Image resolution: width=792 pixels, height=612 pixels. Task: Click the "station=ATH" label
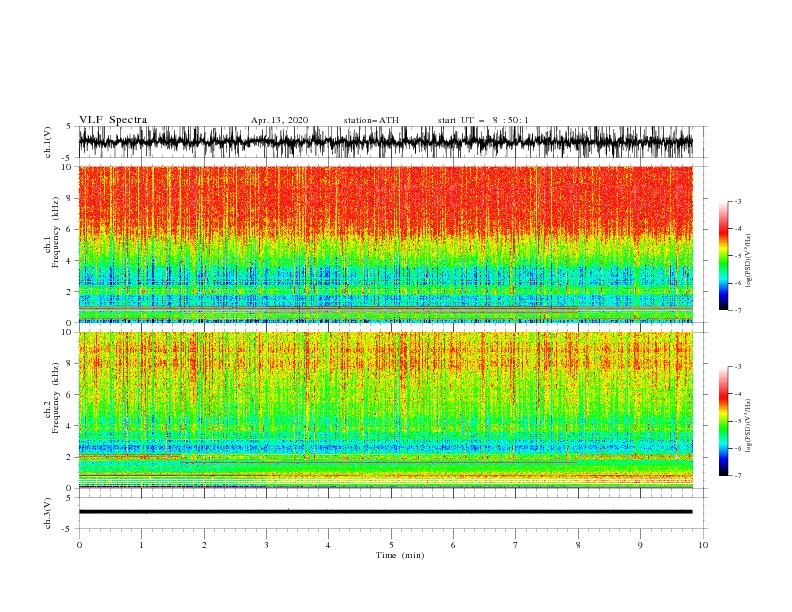371,120
